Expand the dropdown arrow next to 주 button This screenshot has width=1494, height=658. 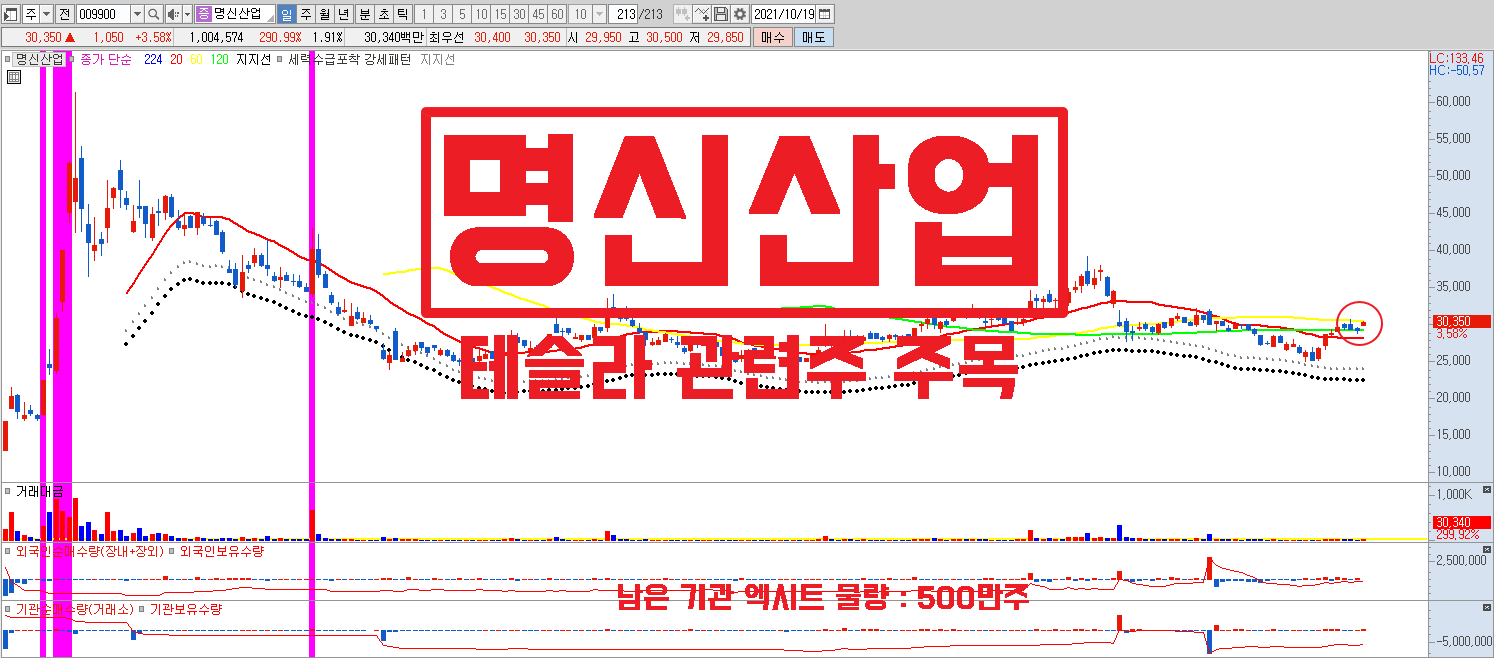pyautogui.click(x=46, y=15)
